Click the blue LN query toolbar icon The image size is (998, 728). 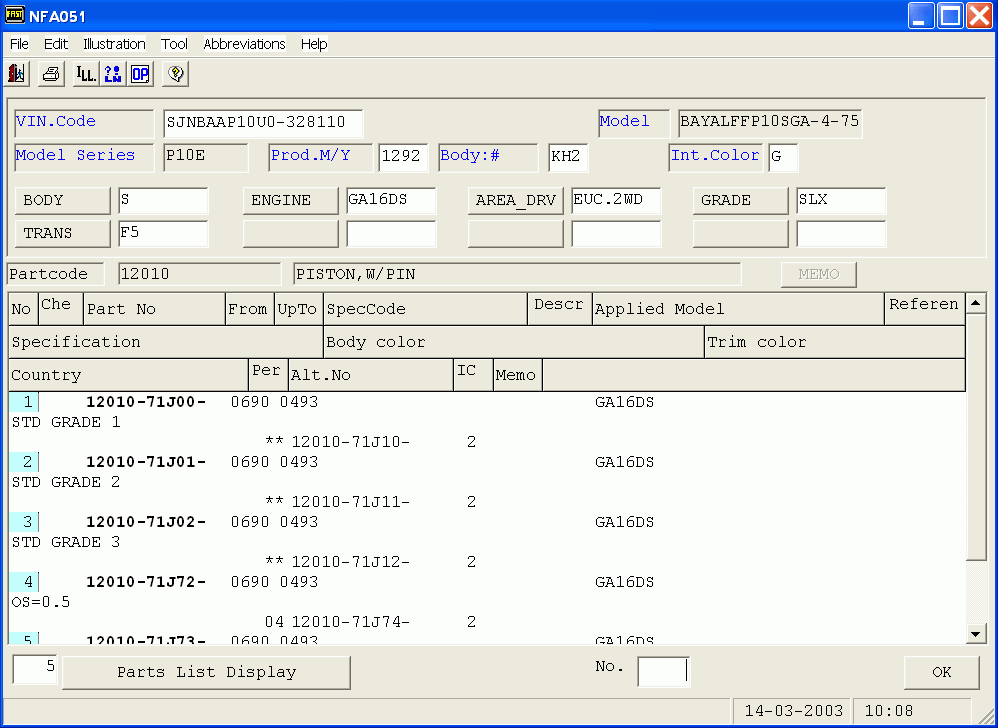[x=113, y=74]
